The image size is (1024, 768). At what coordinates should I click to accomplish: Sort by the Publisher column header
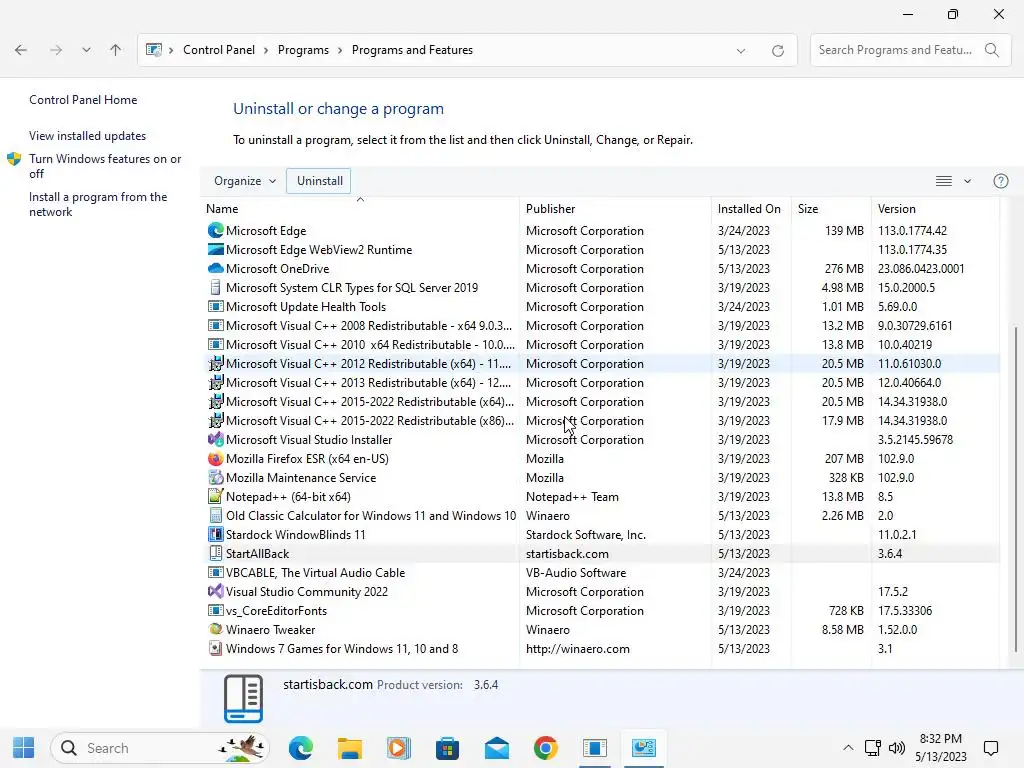(x=615, y=209)
